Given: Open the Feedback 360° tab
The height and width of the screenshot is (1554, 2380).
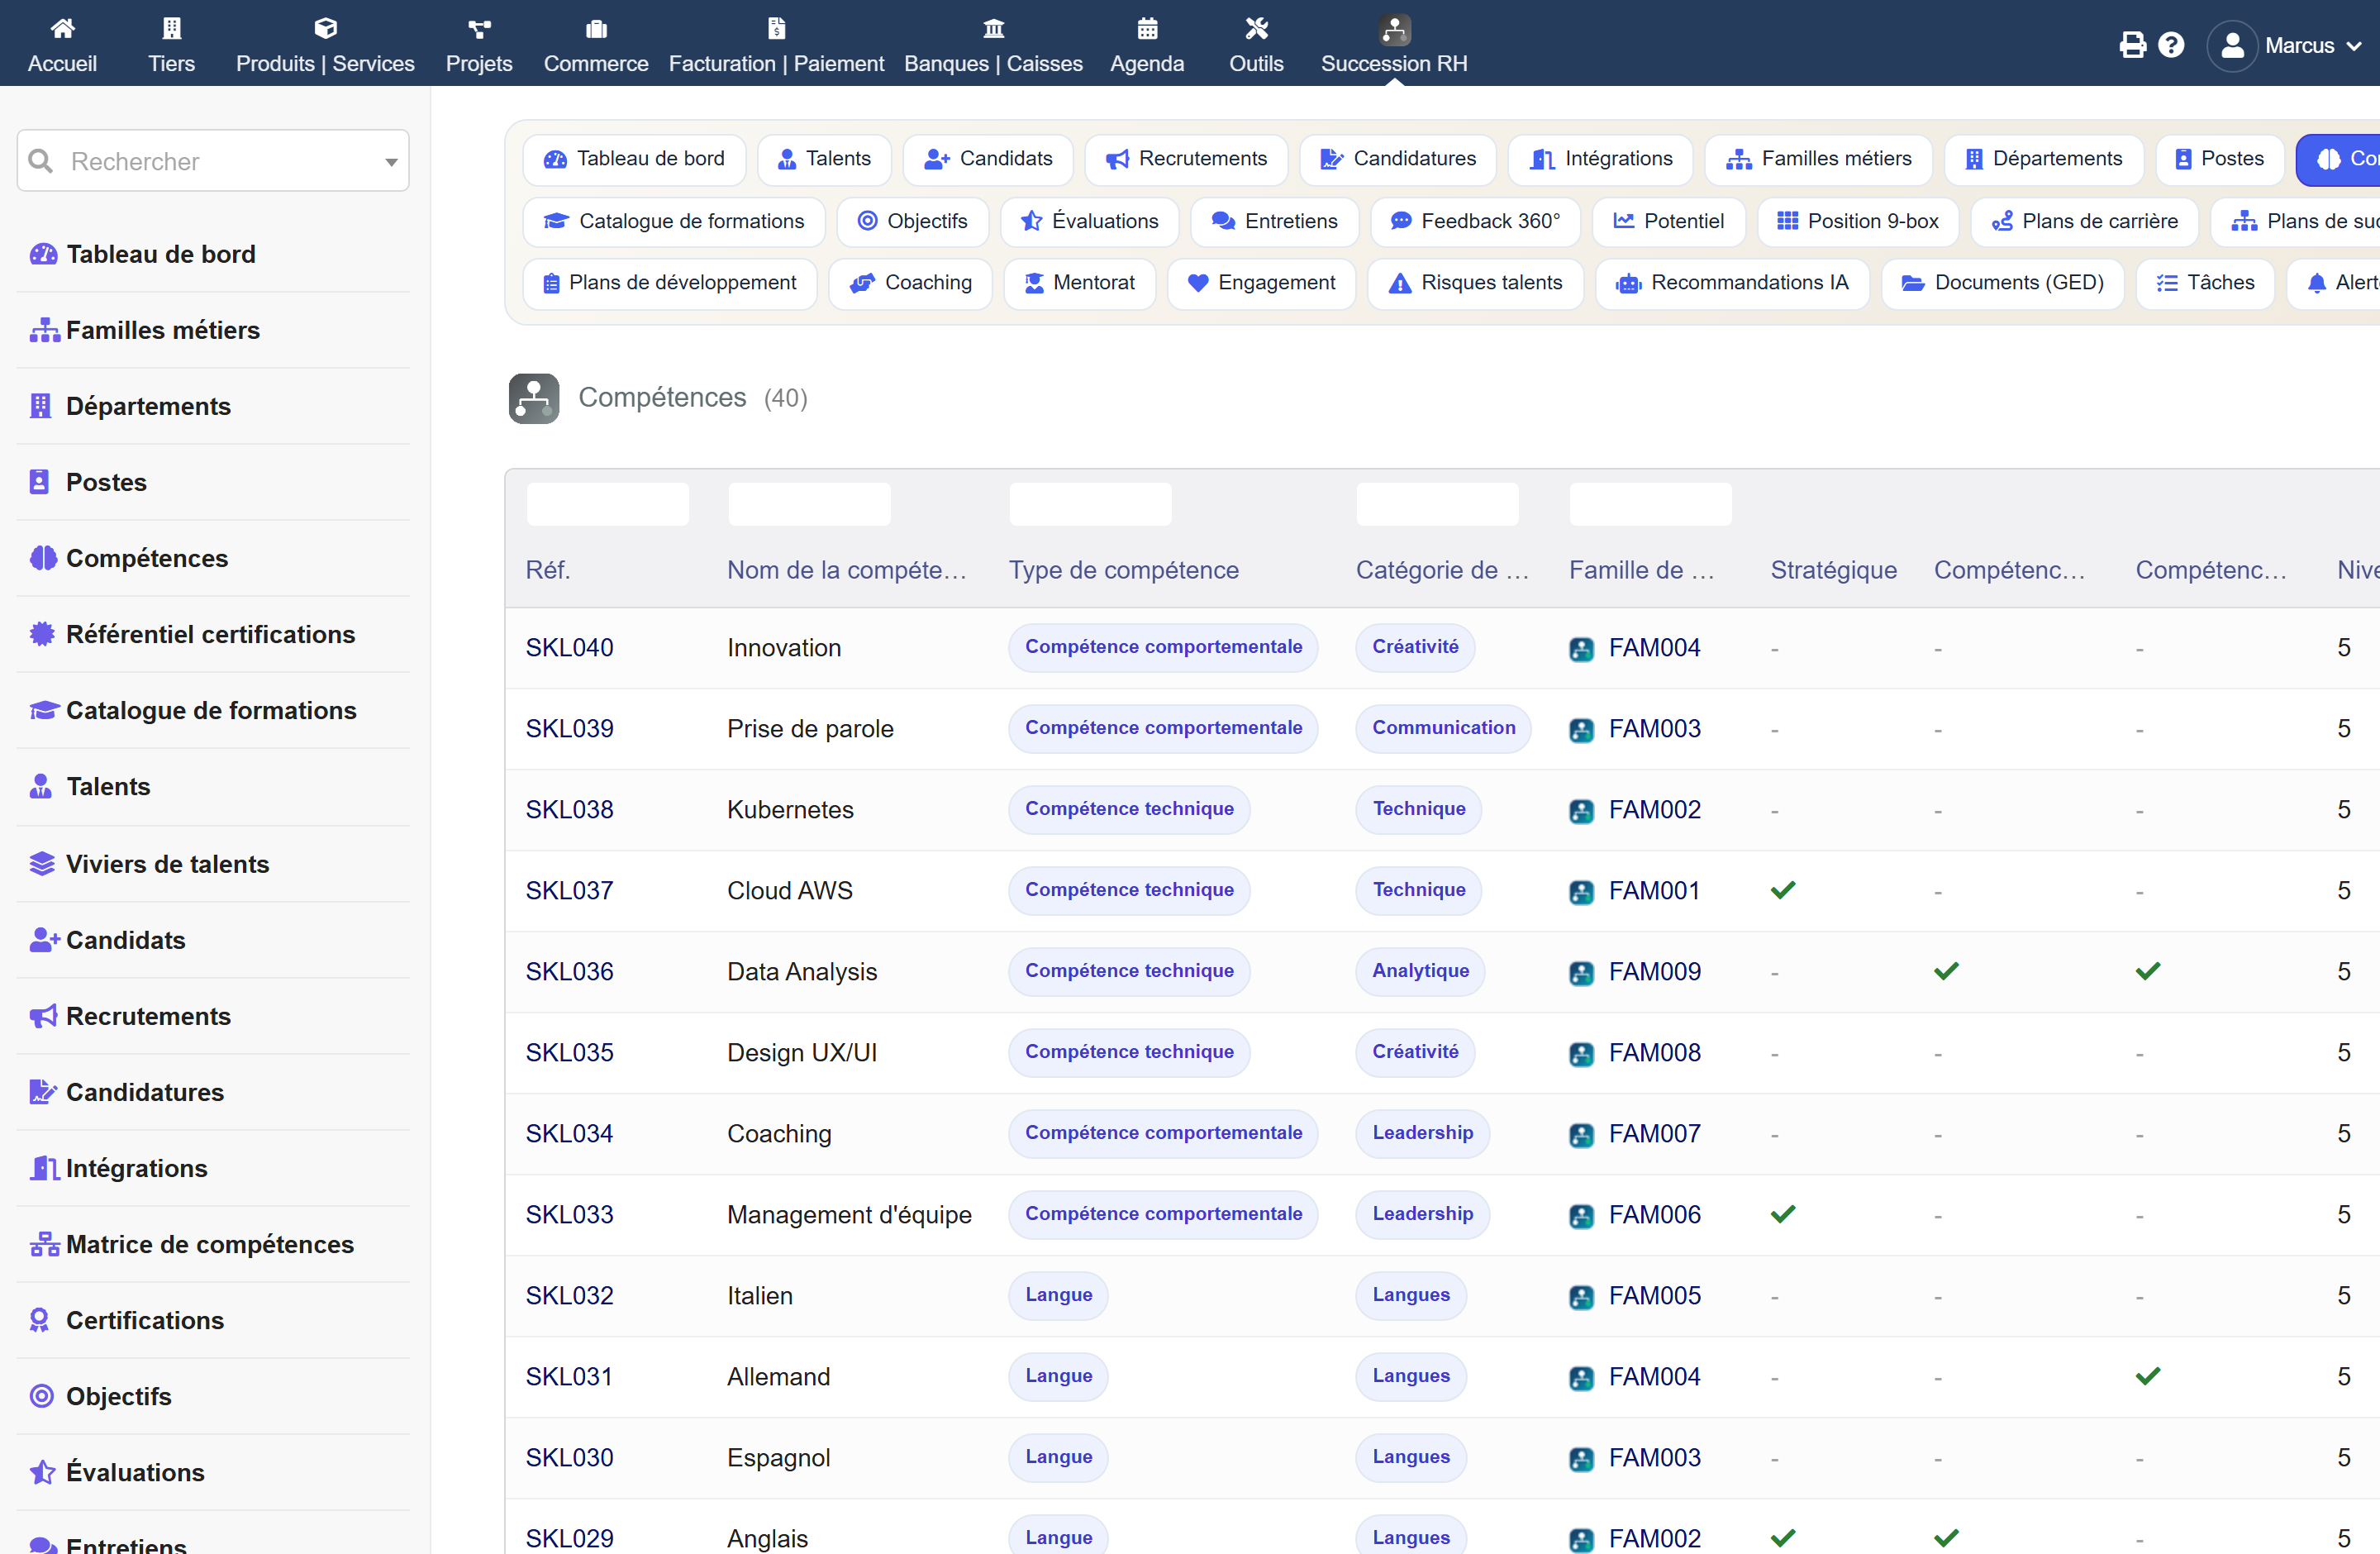Looking at the screenshot, I should (x=1475, y=221).
